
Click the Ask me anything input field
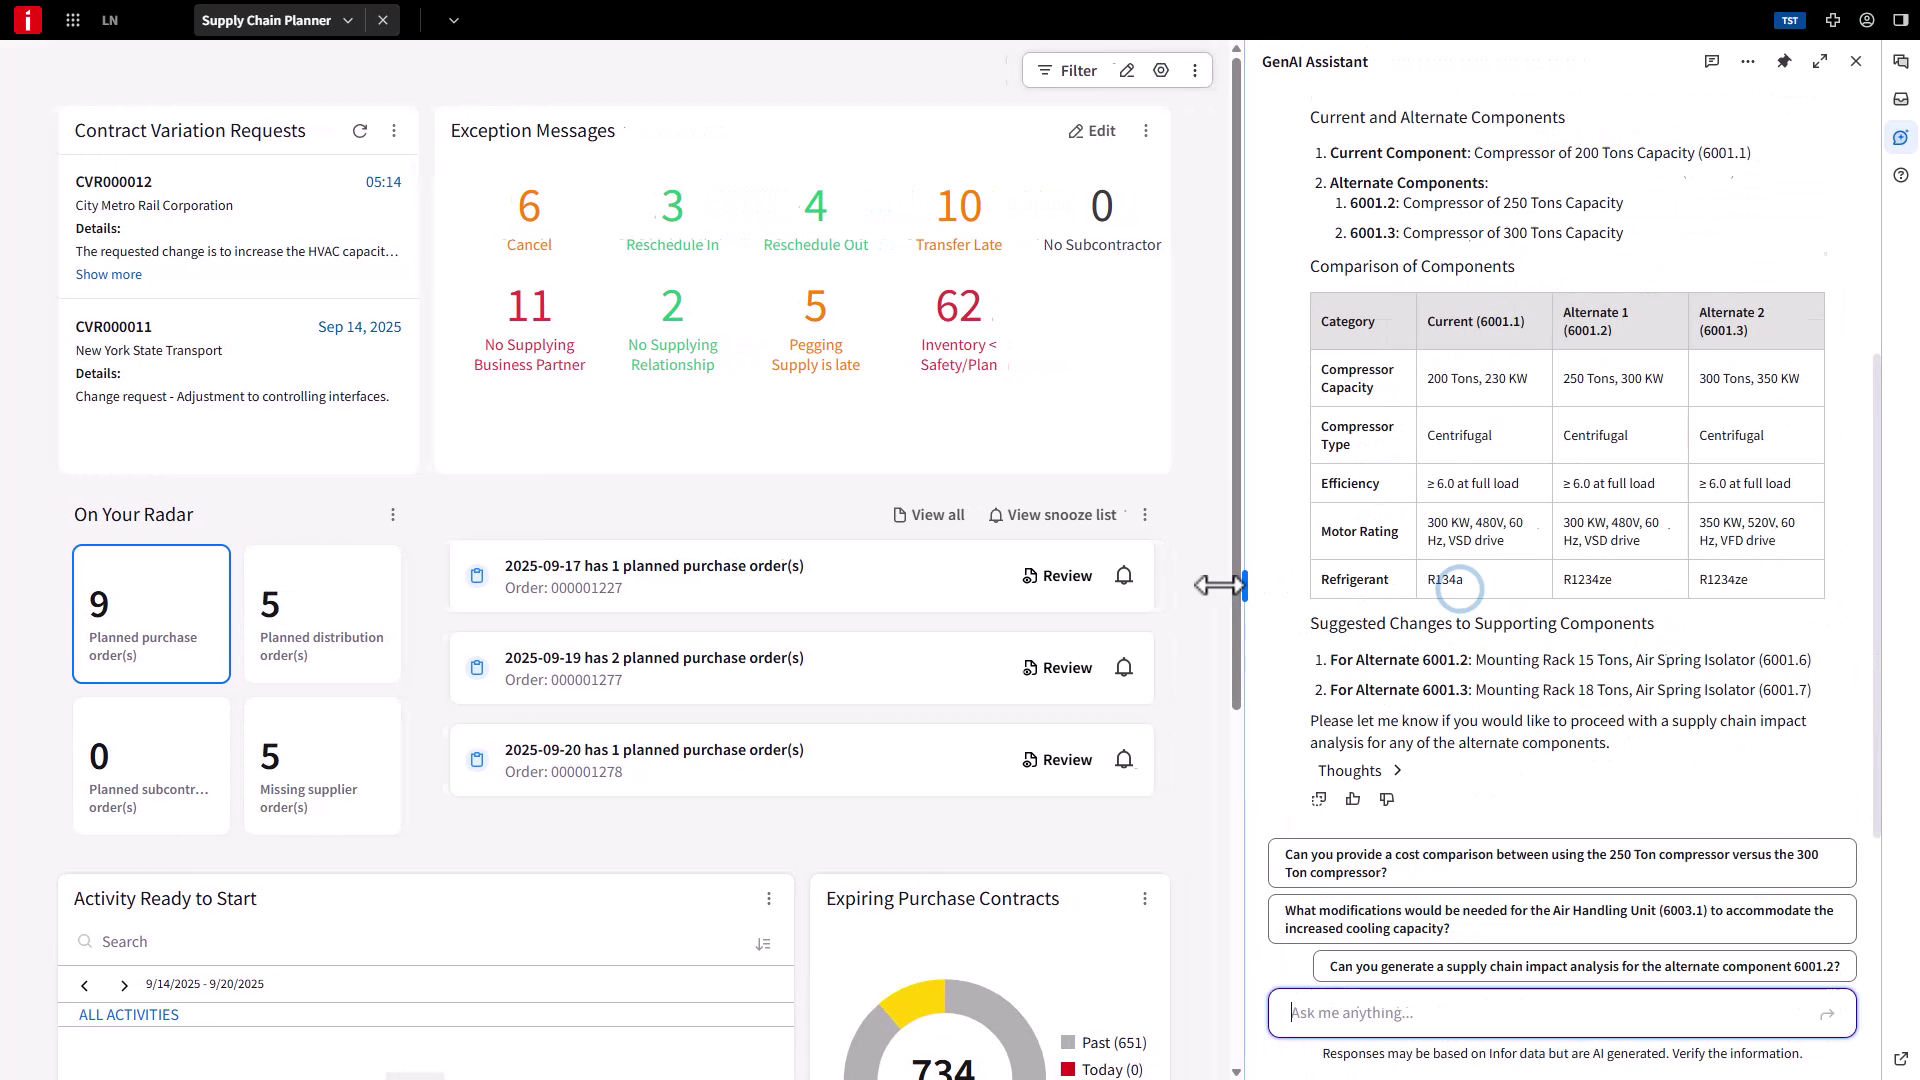[1550, 1013]
